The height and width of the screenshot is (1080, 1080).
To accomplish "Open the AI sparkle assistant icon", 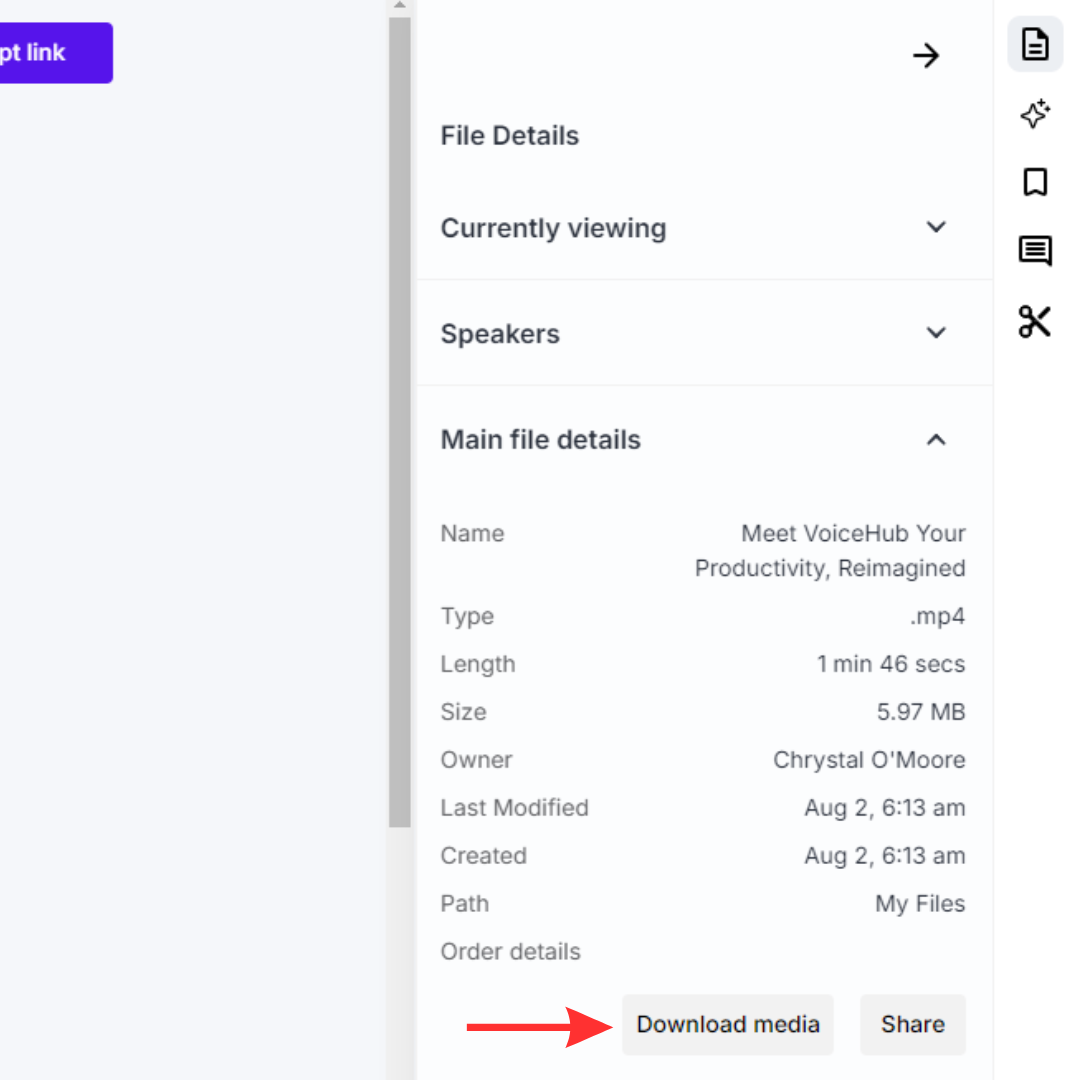I will click(1035, 114).
